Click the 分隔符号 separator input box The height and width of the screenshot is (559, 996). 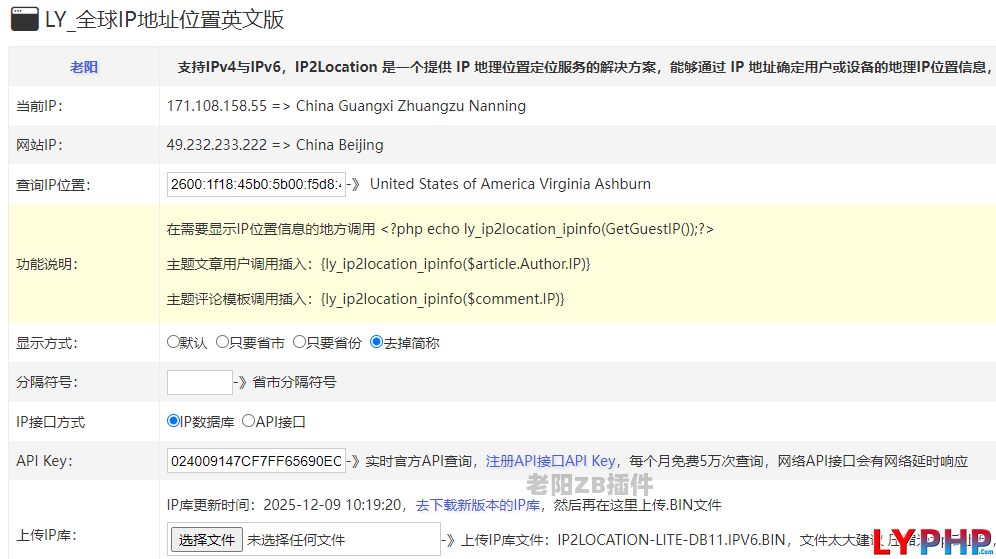199,382
